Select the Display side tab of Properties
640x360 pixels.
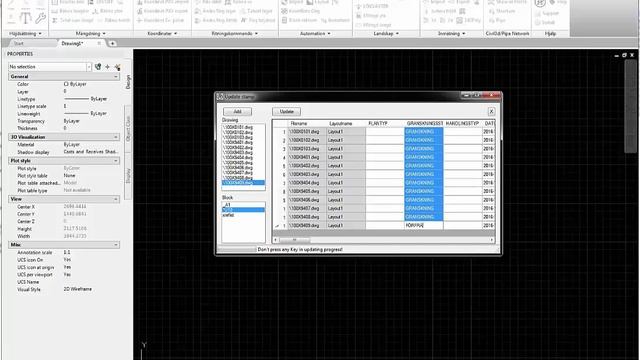coord(128,176)
